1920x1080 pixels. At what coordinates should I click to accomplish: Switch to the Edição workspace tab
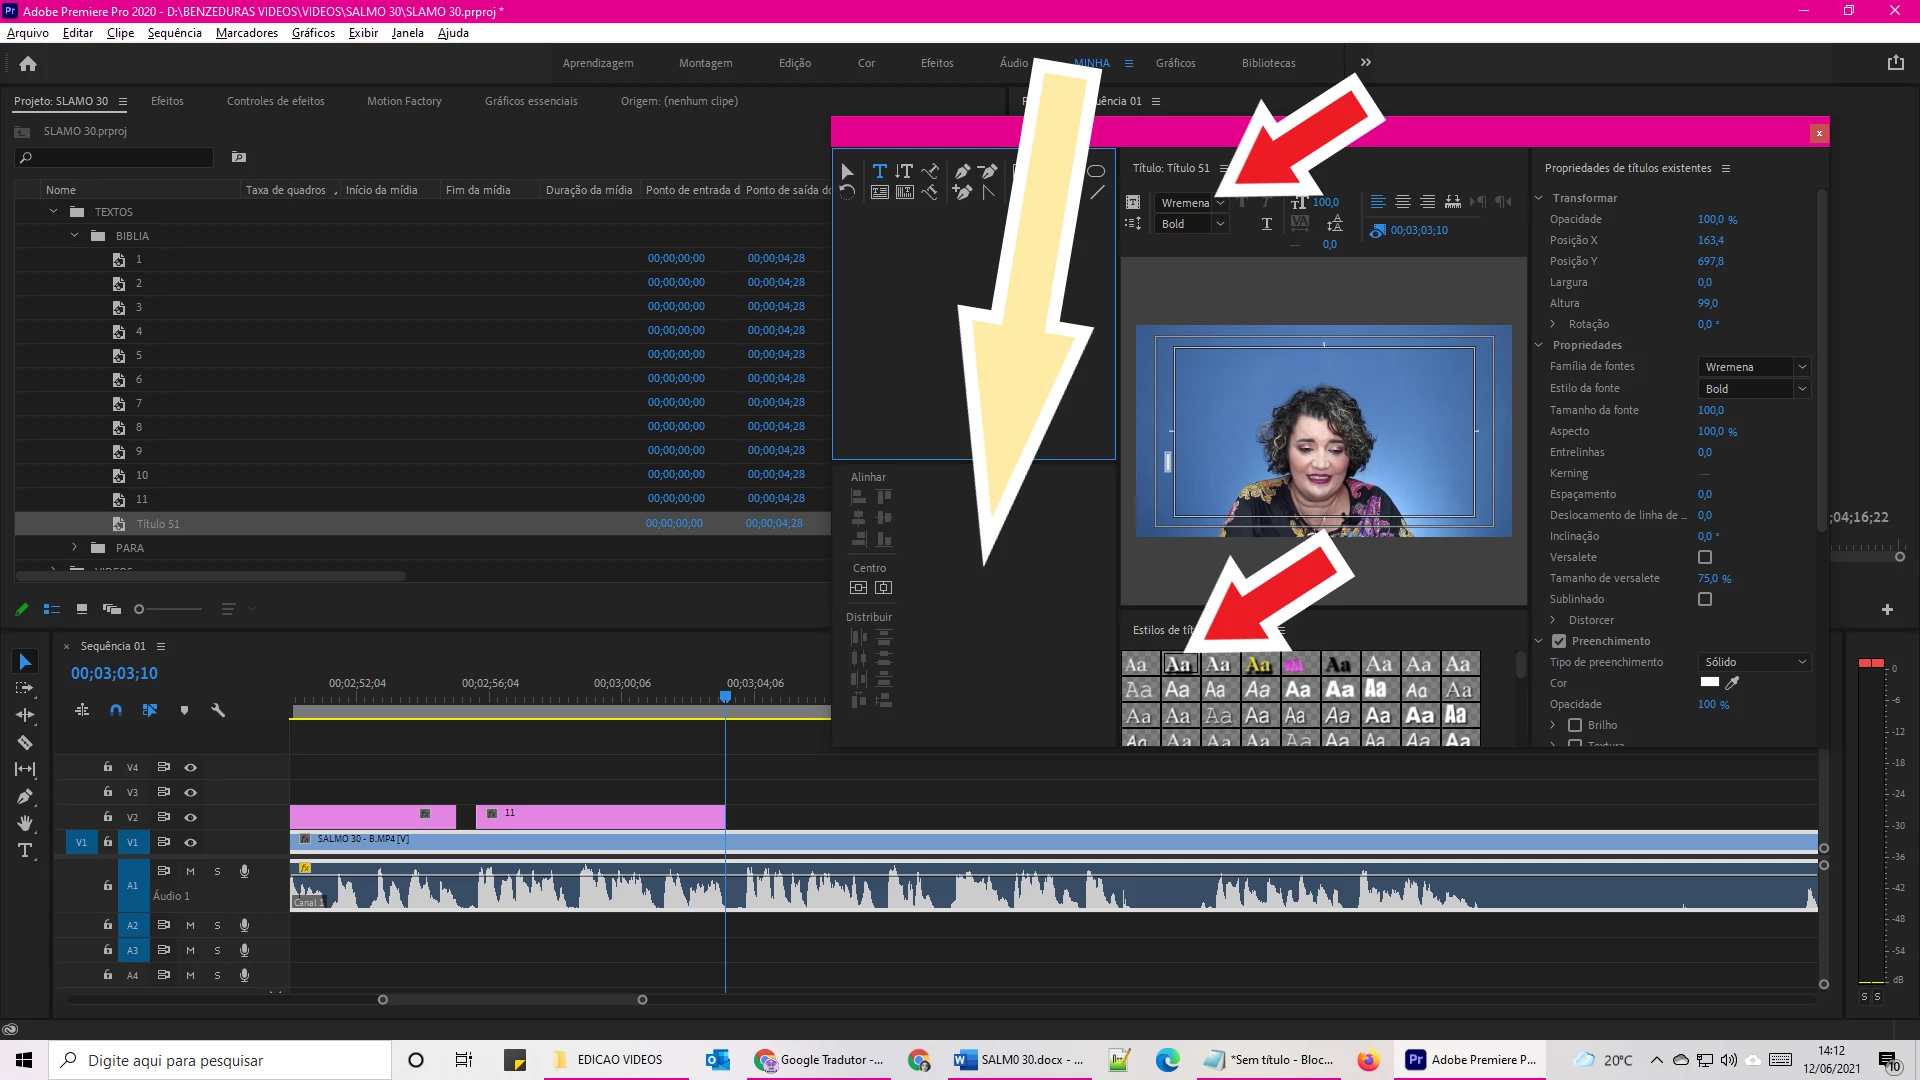pos(795,63)
